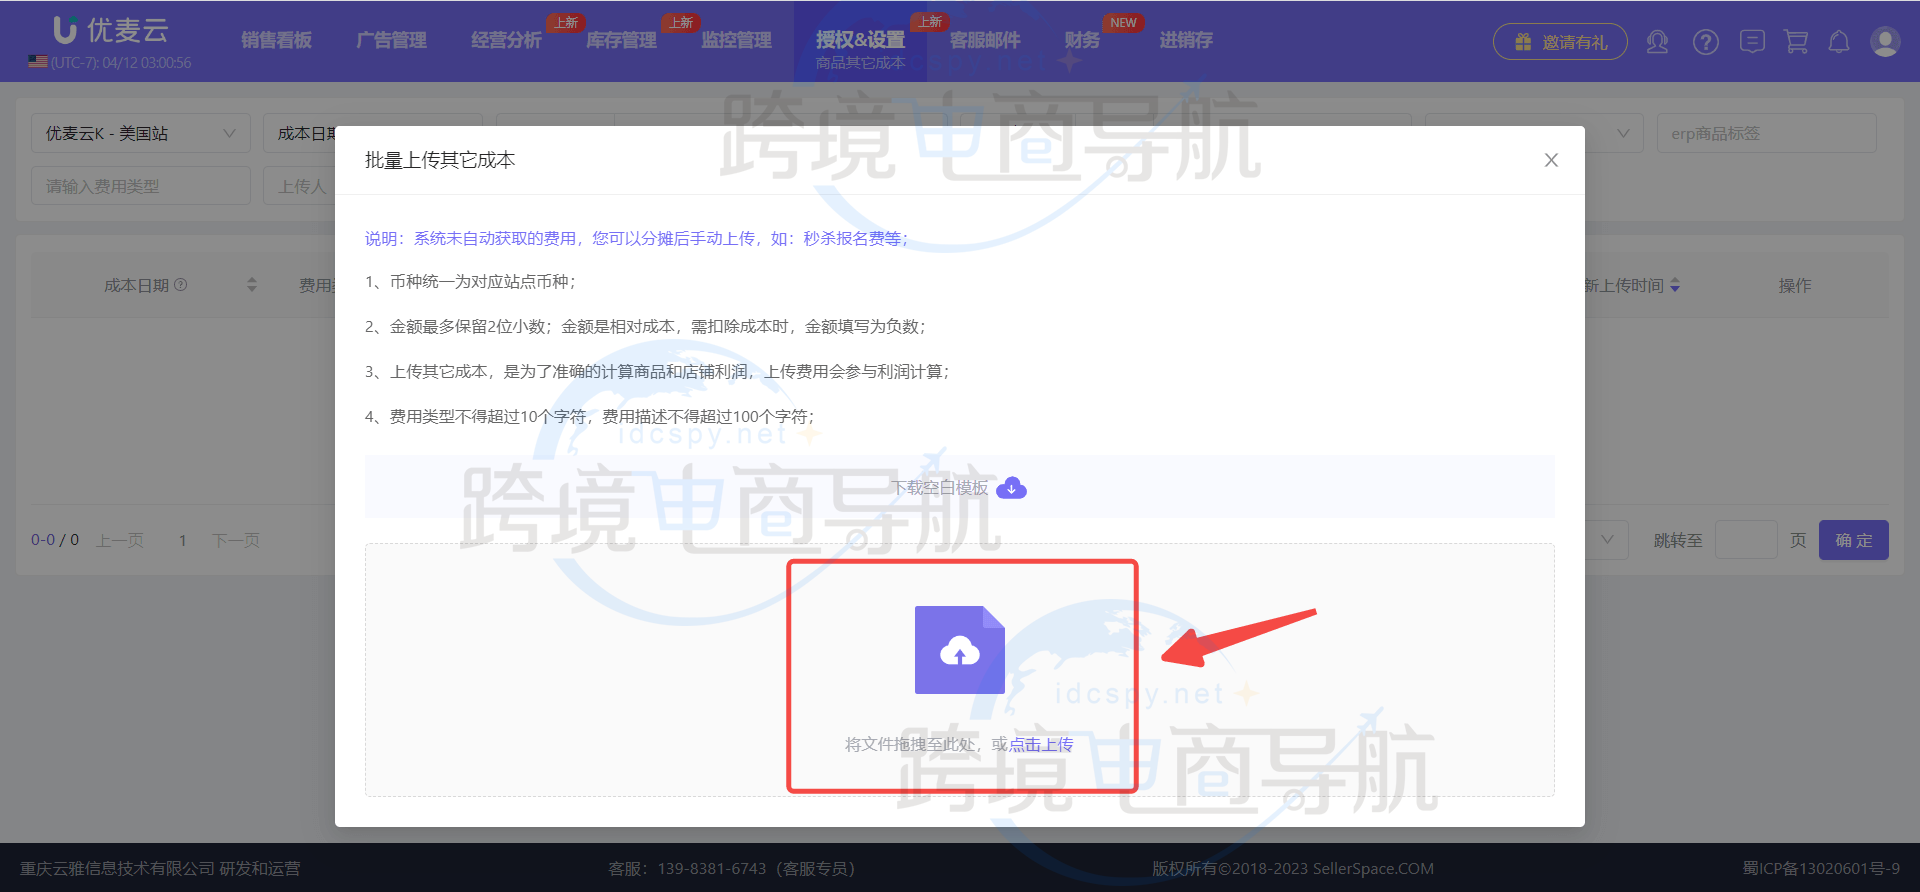Click the shopping cart icon
Screen dimensions: 1920x892
(1796, 42)
